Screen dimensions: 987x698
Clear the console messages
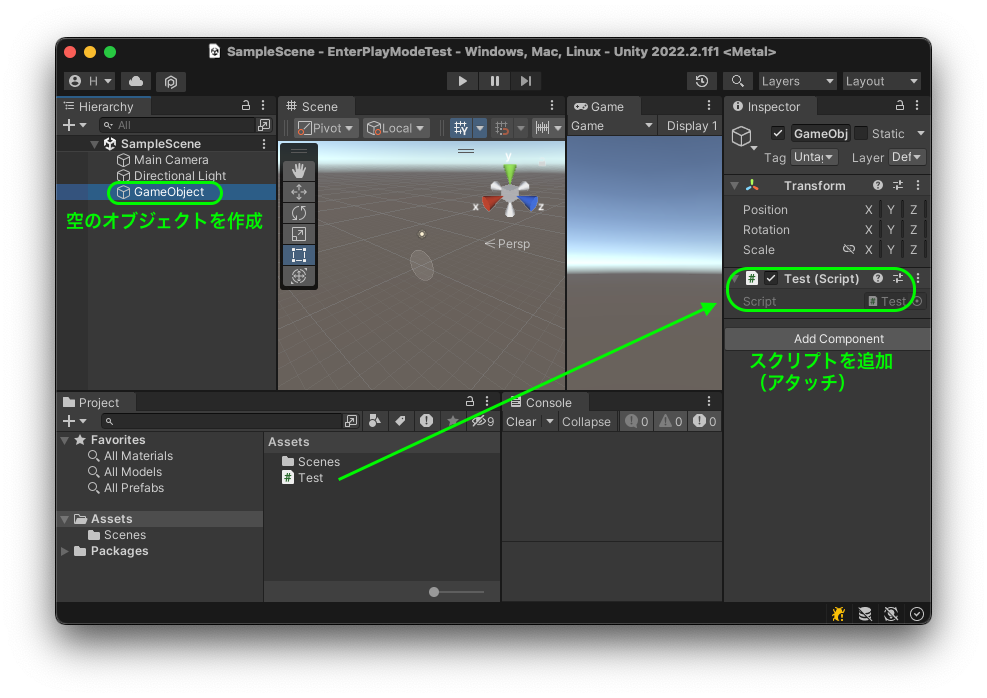(x=521, y=422)
